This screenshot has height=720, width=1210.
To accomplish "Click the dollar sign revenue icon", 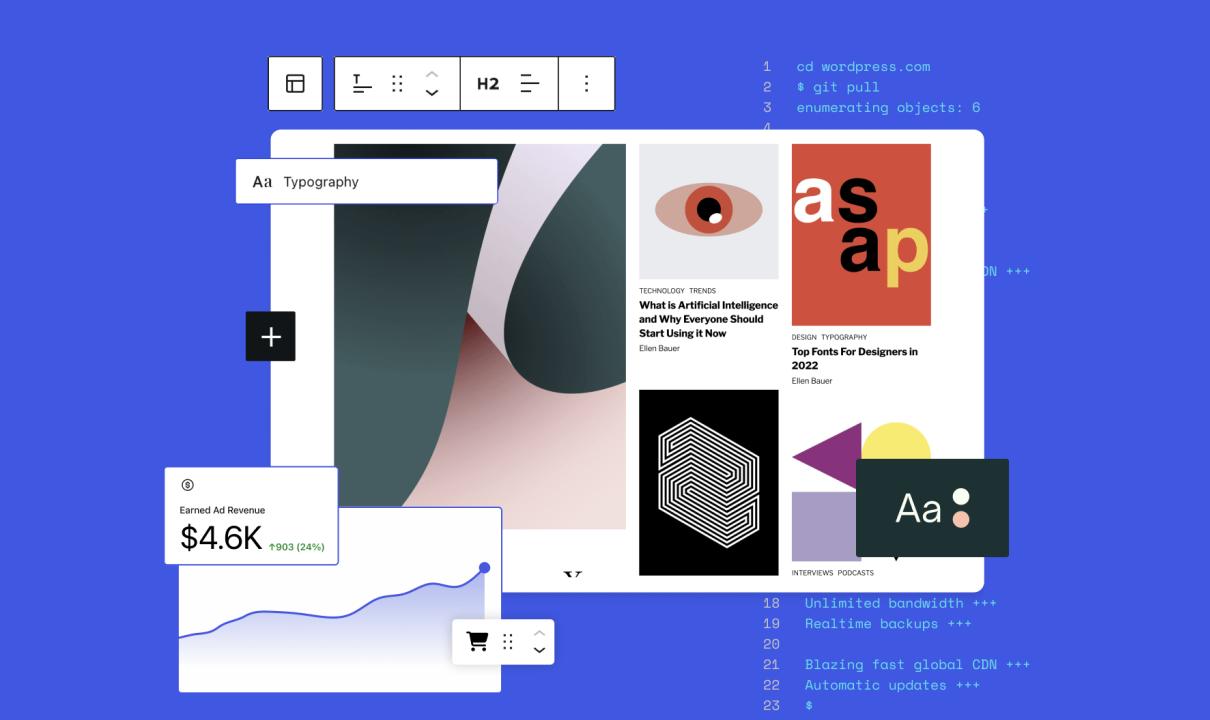I will (187, 485).
